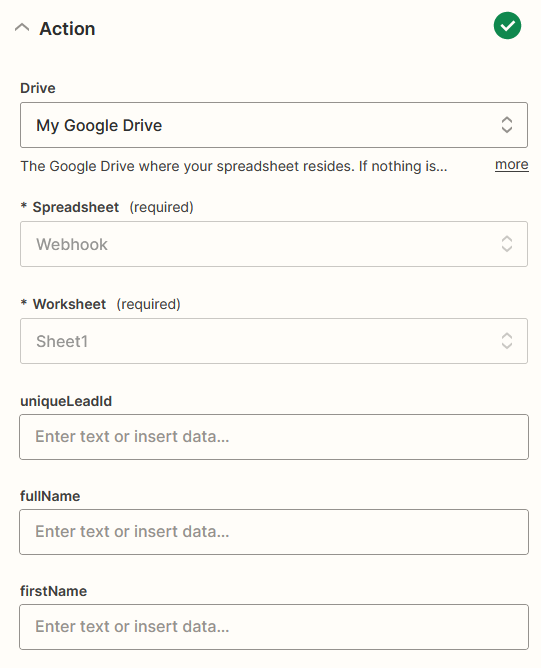Click the Google Drive help description text

click(234, 166)
